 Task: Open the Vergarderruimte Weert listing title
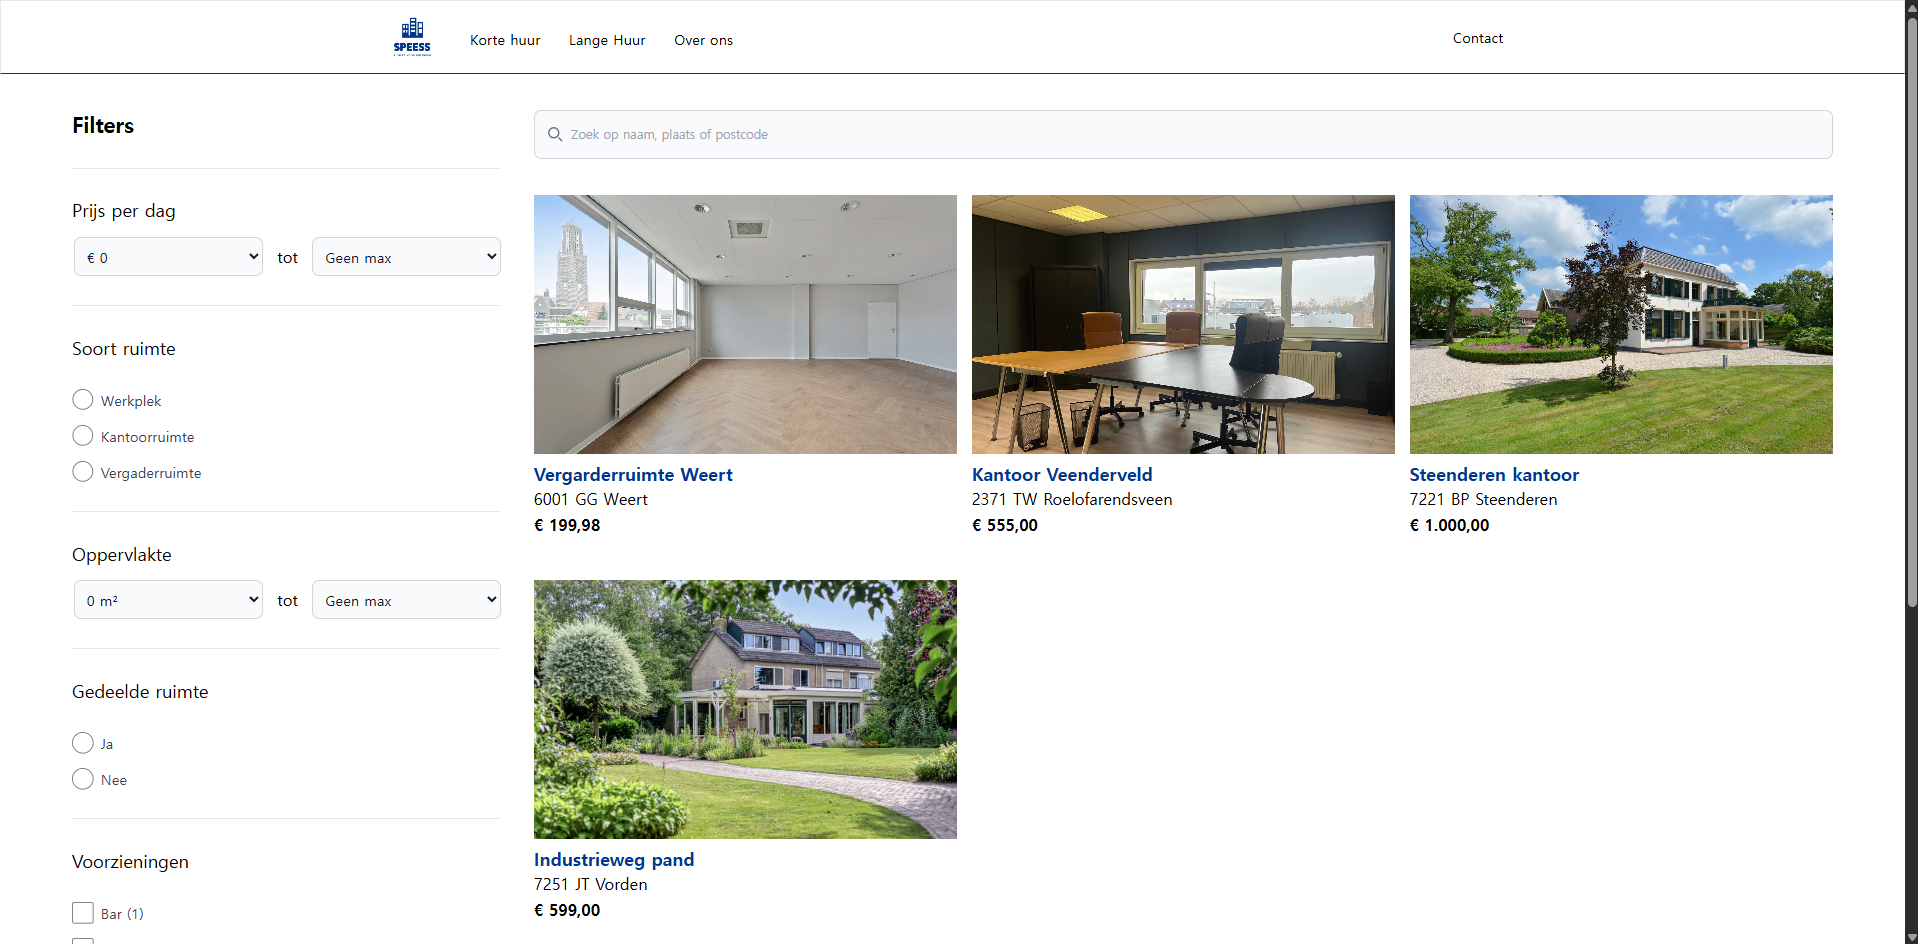tap(633, 475)
